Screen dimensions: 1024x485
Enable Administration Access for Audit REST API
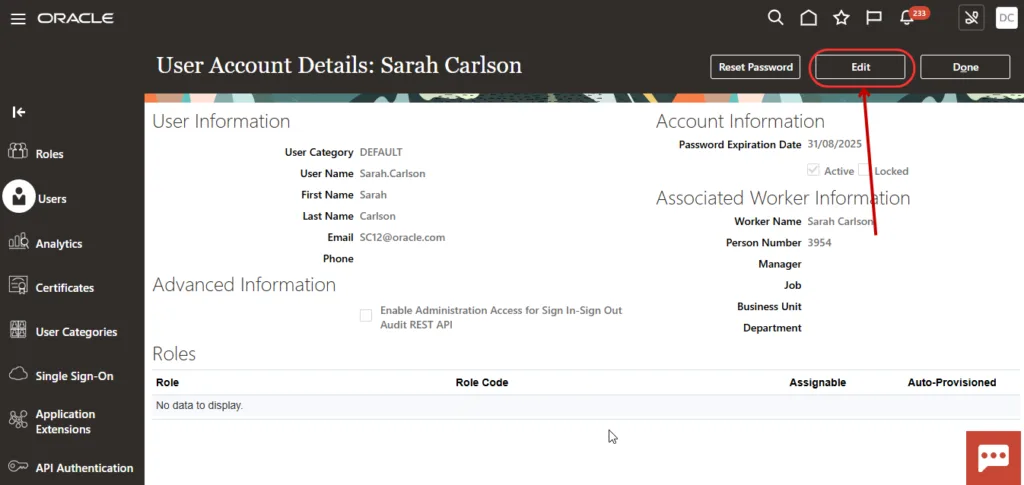coord(366,316)
